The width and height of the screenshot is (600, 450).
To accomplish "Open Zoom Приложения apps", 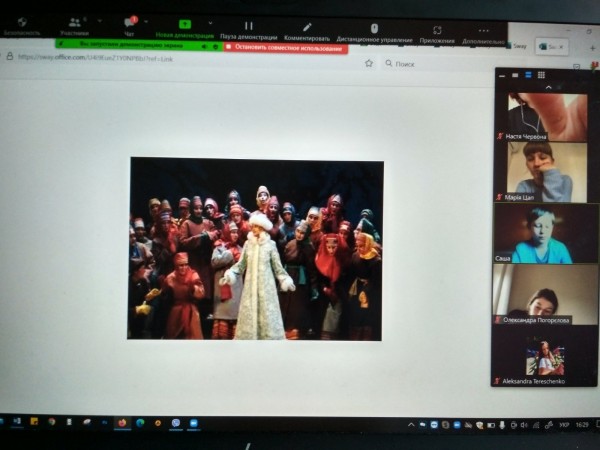I will click(x=437, y=34).
